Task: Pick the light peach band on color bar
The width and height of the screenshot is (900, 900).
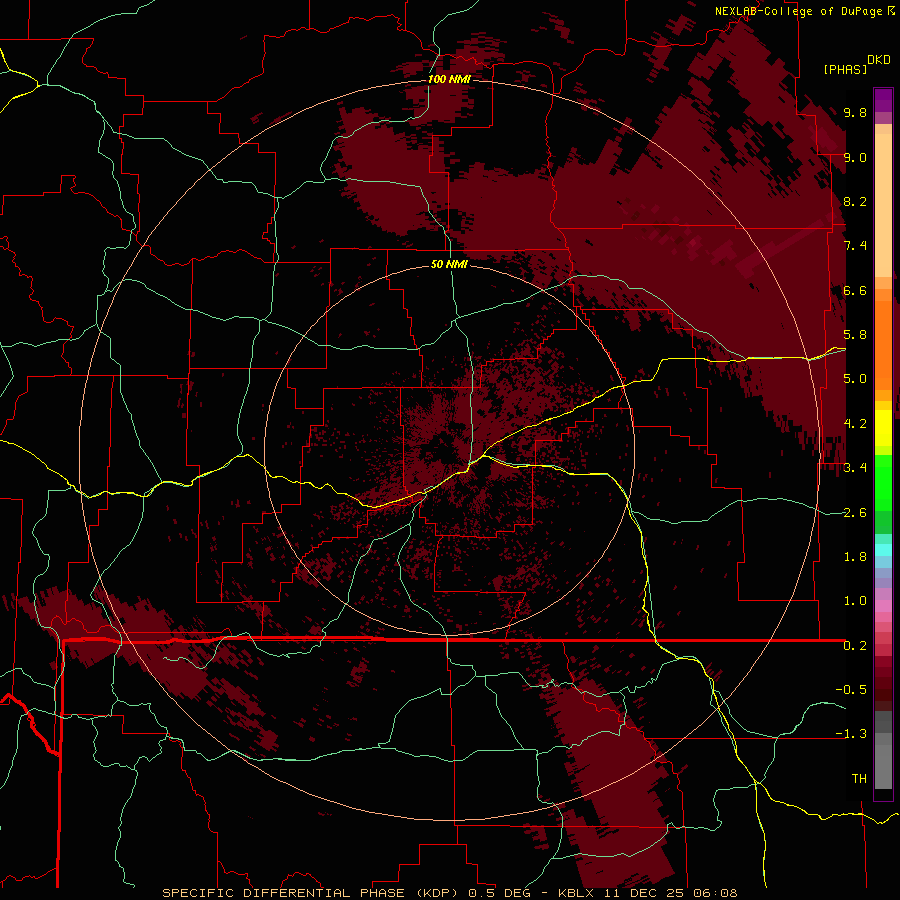Action: click(x=883, y=205)
